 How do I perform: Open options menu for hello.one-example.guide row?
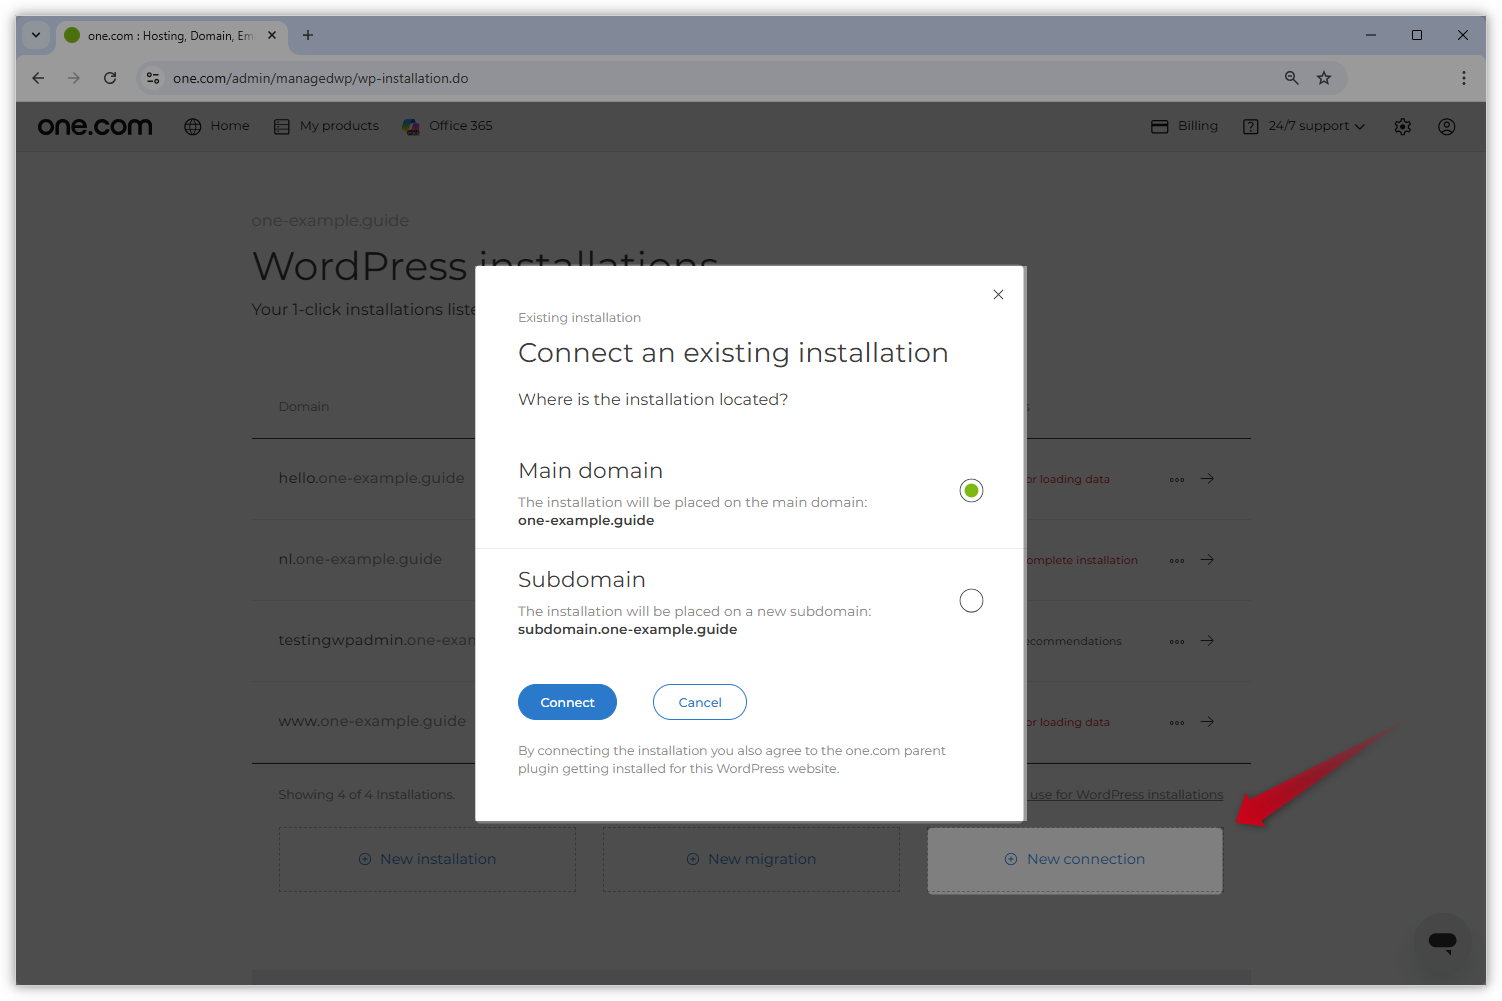point(1177,479)
